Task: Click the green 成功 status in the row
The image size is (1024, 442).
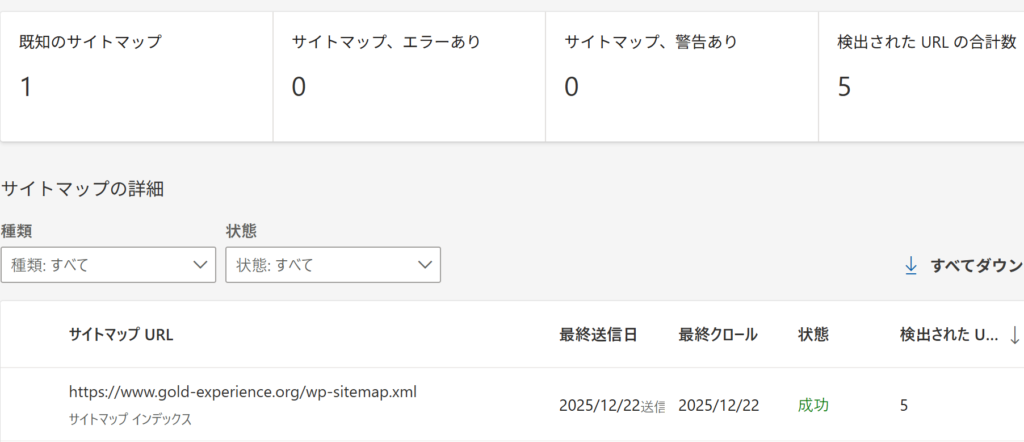Action: (x=813, y=405)
